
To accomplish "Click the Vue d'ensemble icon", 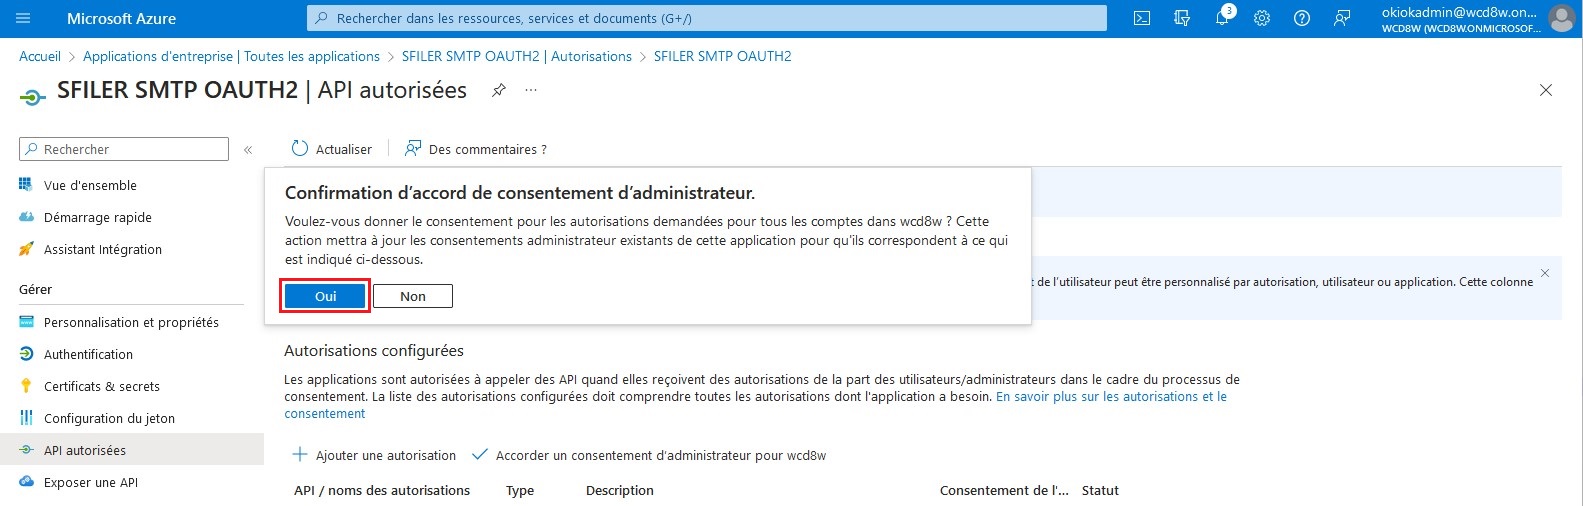I will coord(26,185).
